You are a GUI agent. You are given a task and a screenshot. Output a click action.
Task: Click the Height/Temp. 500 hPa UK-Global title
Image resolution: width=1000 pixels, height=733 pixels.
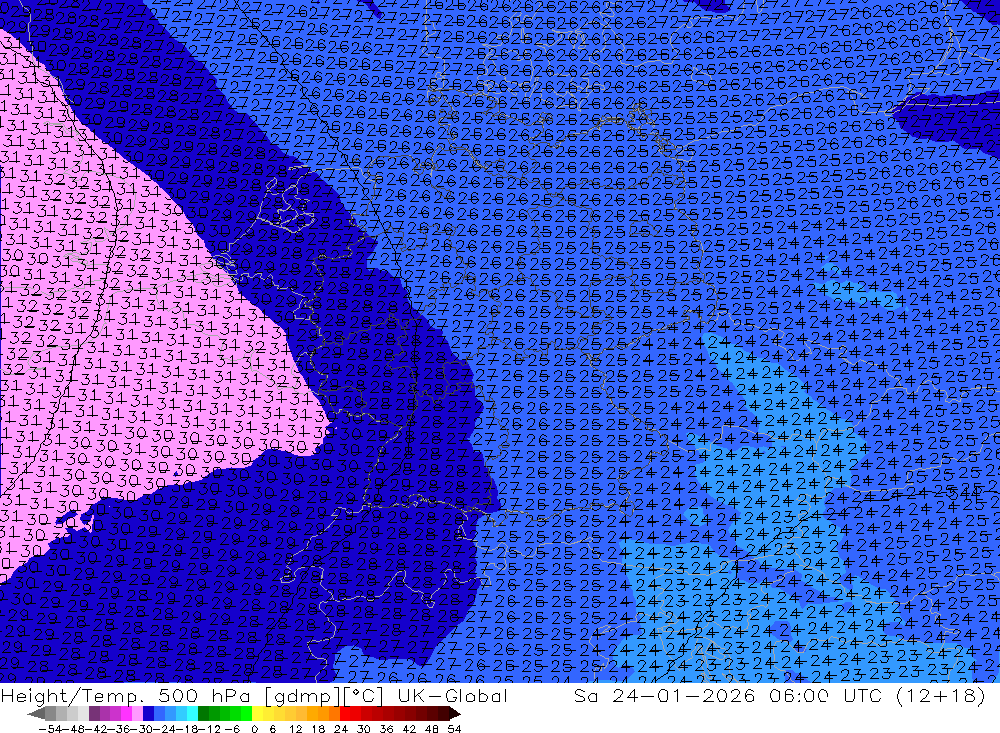(254, 695)
